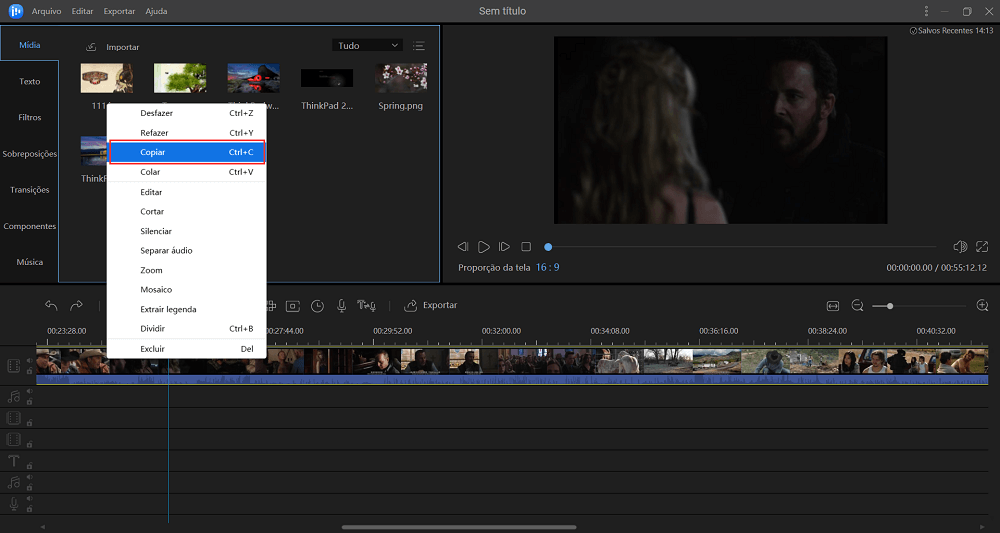Click the text track T icon
The height and width of the screenshot is (533, 1000).
point(13,461)
